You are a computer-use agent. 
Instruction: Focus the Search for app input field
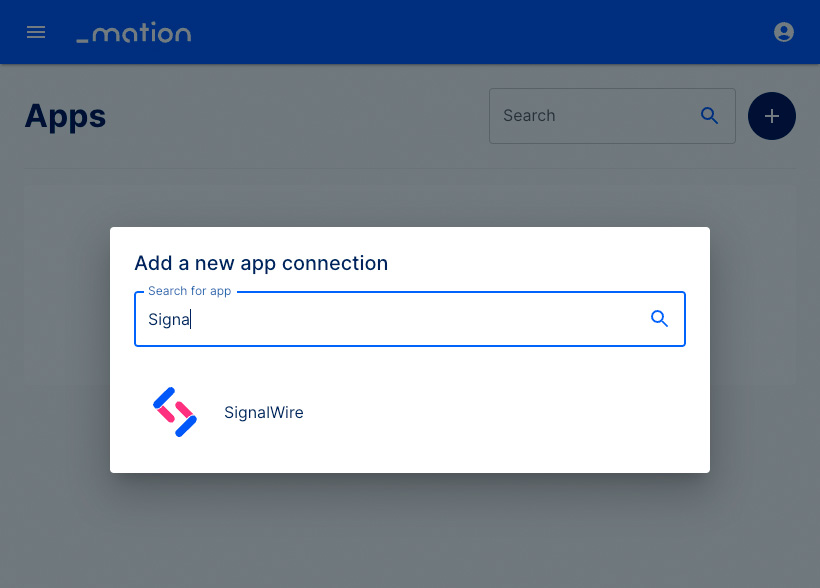(409, 319)
